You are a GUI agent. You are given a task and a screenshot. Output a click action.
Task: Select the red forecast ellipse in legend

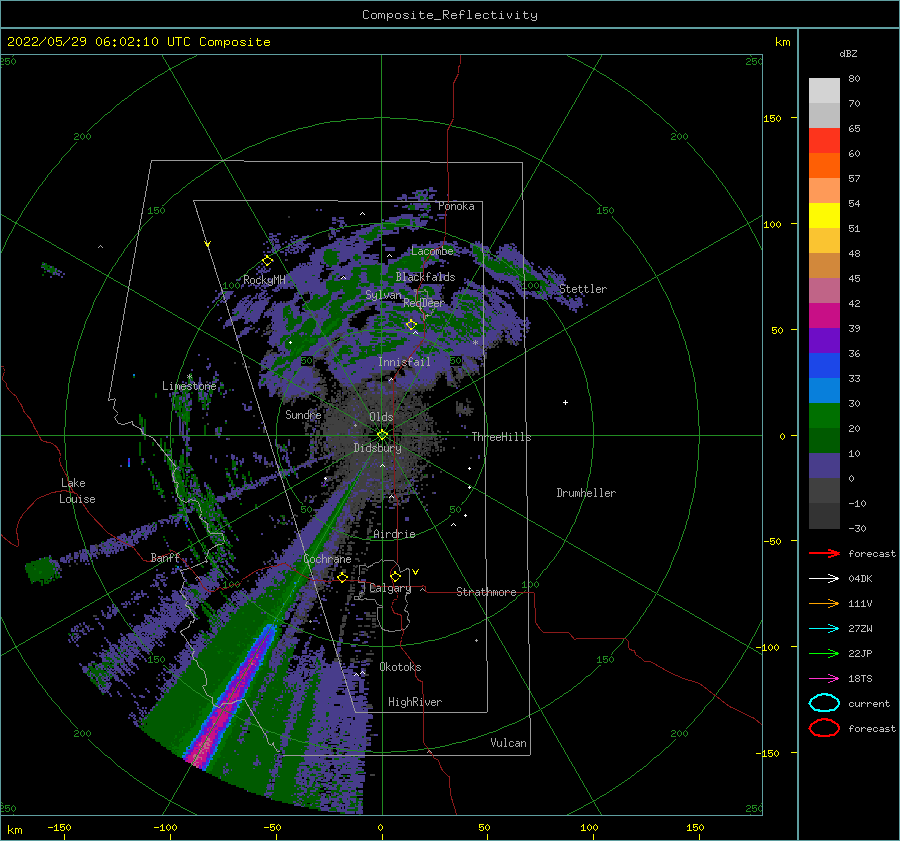(x=824, y=728)
